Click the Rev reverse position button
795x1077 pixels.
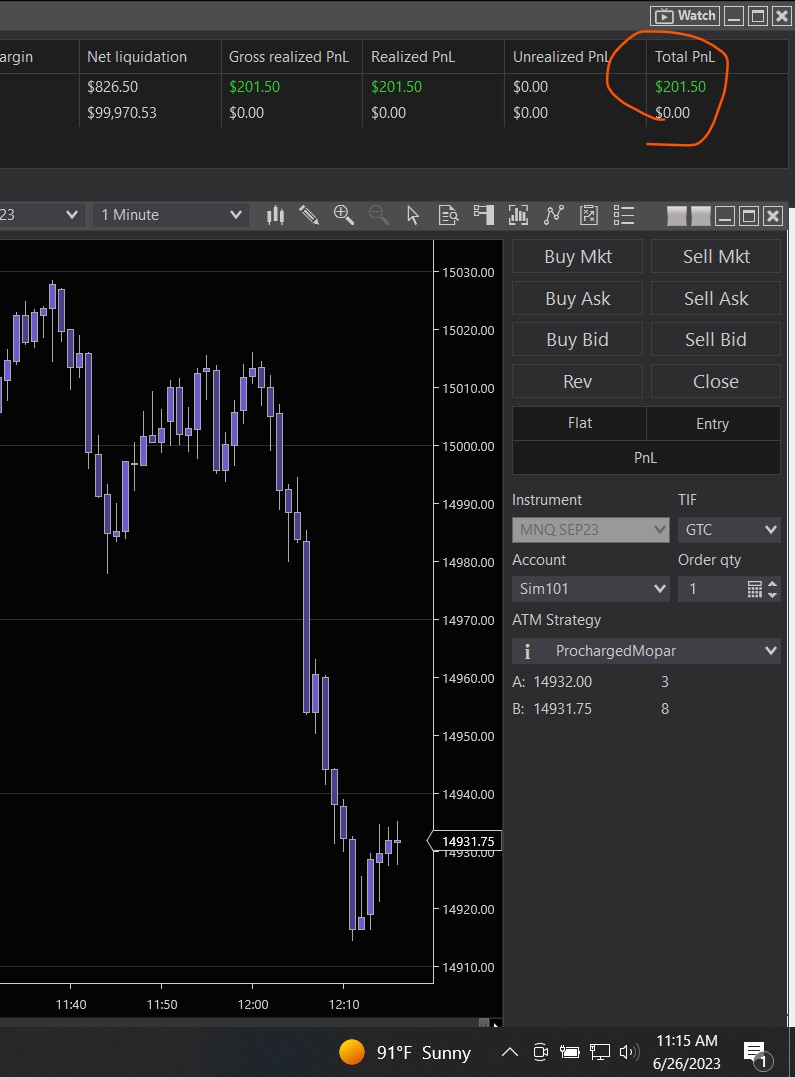pos(577,381)
